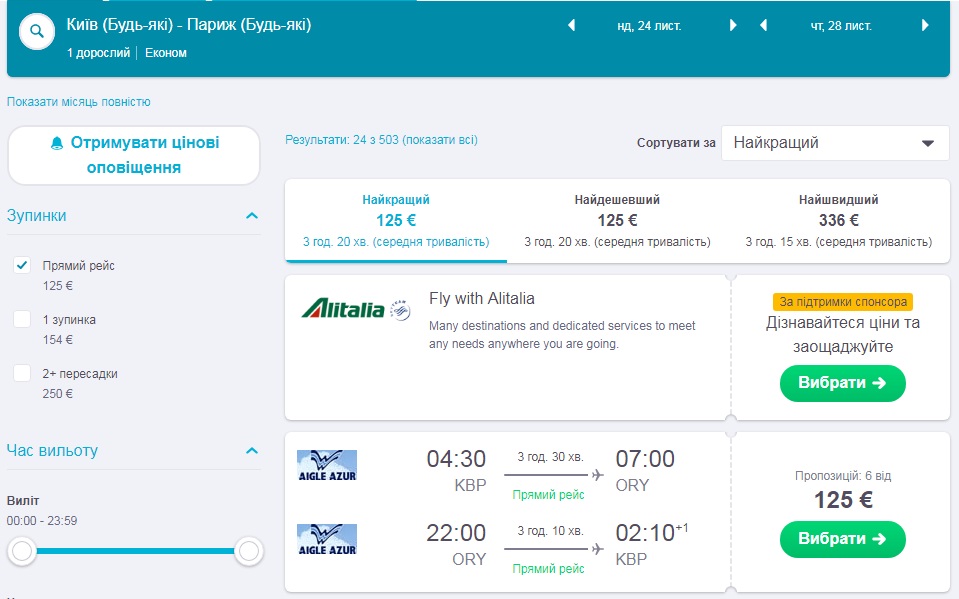Screen dimensions: 959x599
Task: Collapse the Час вильоту section
Action: [x=252, y=451]
